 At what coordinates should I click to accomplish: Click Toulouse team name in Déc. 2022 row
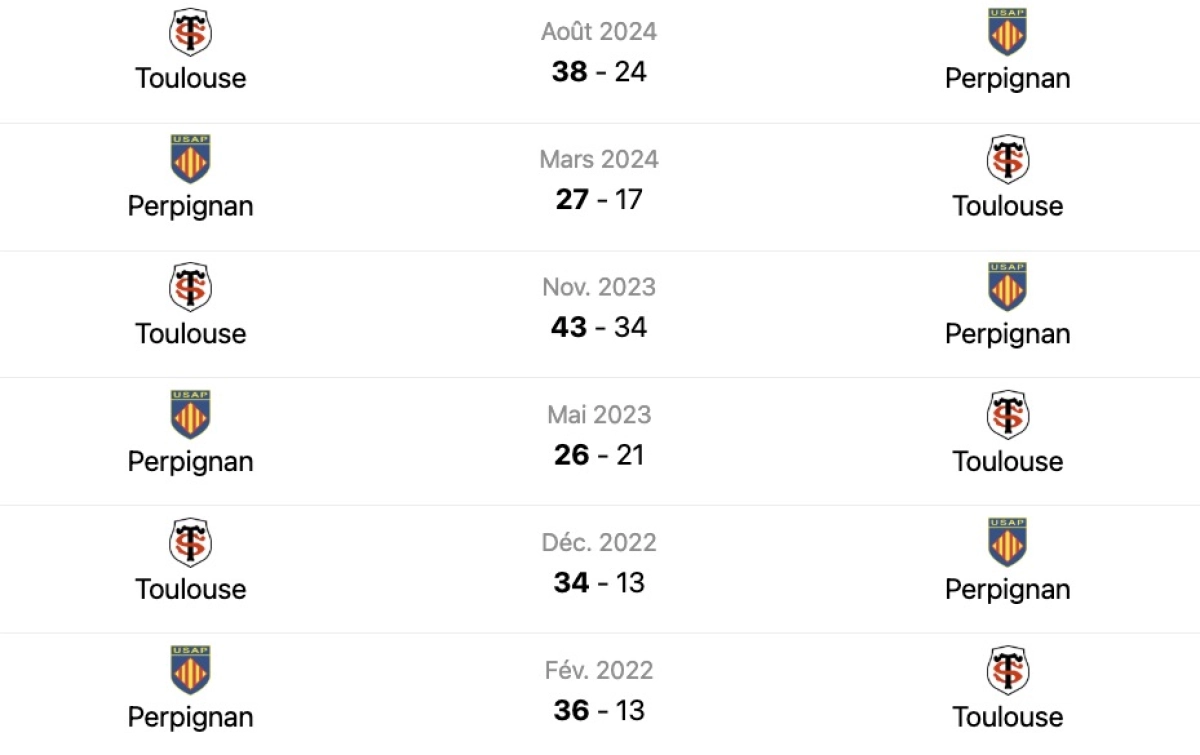point(190,588)
